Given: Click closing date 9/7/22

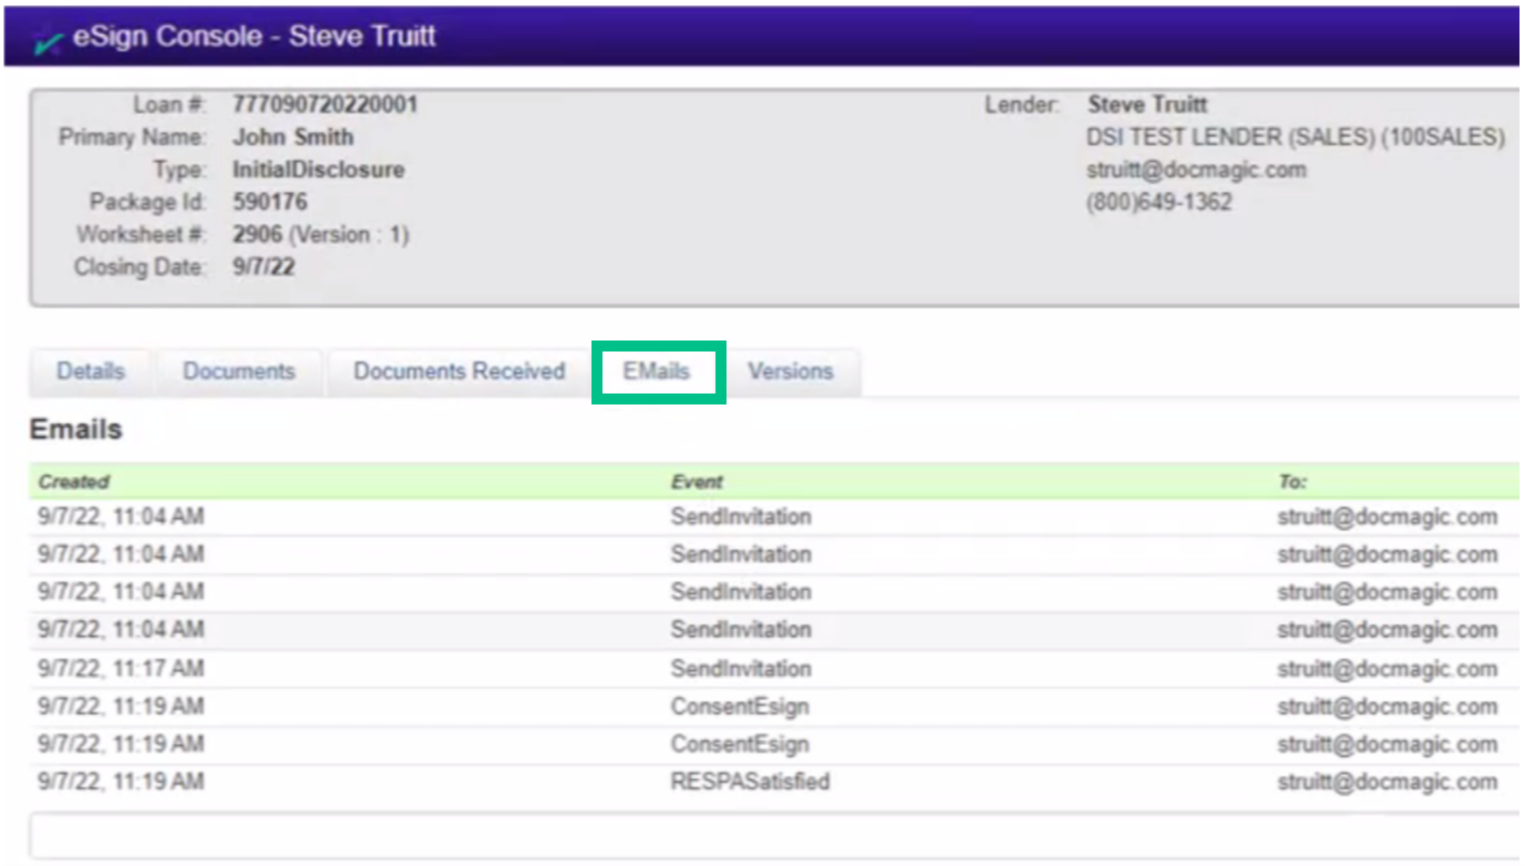Looking at the screenshot, I should pos(264,267).
